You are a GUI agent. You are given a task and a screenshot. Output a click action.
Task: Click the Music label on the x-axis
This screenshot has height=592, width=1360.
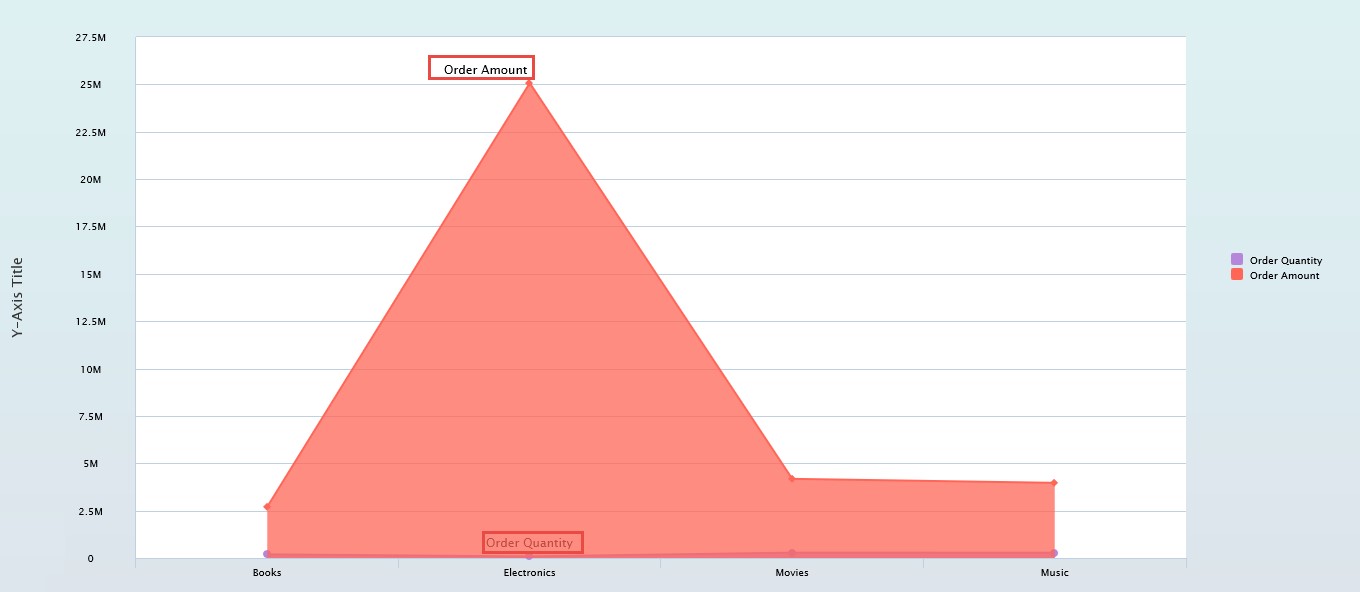[1054, 573]
